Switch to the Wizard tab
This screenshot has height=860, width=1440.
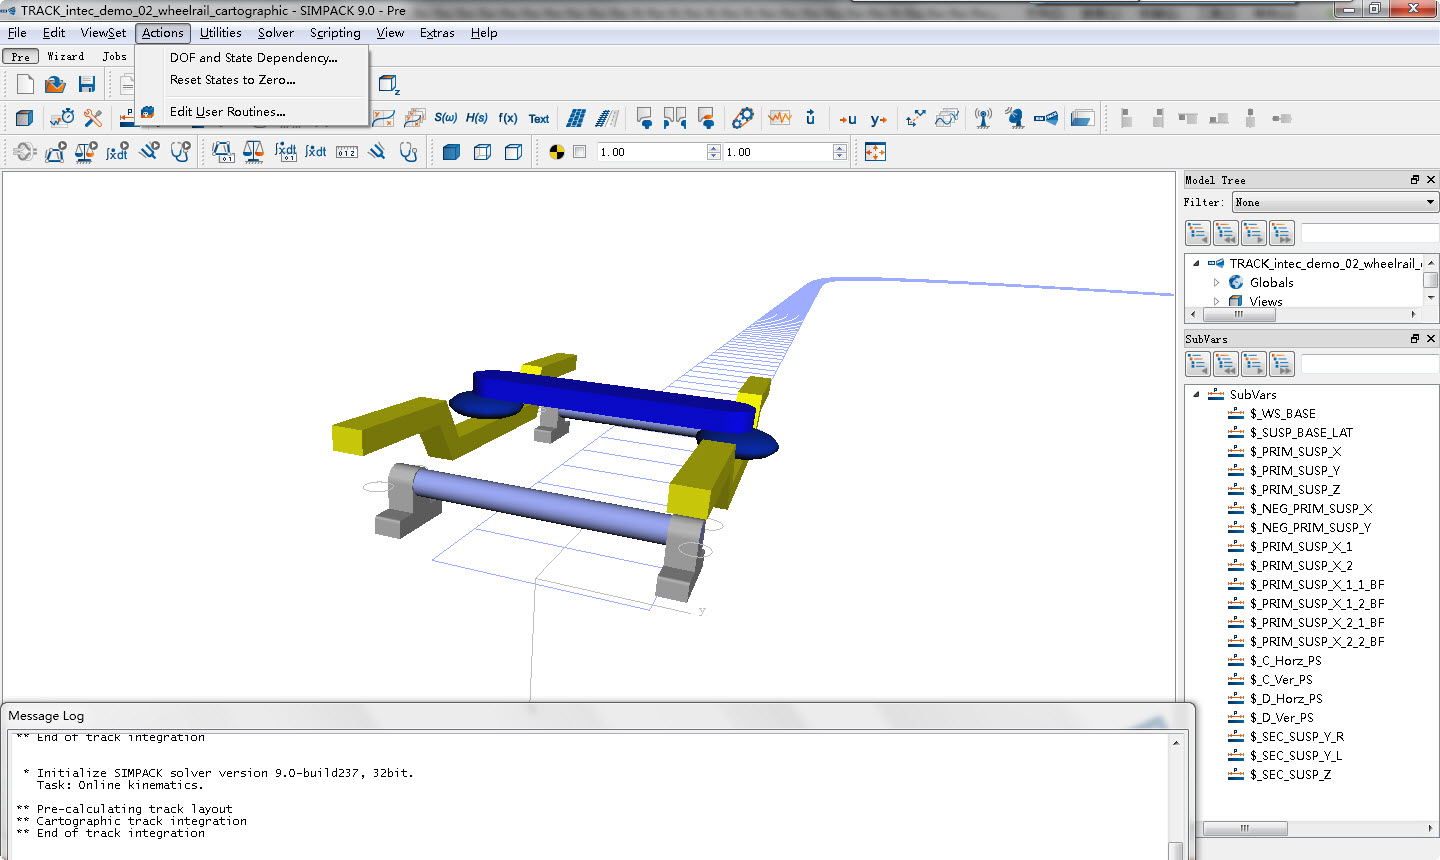(x=66, y=57)
